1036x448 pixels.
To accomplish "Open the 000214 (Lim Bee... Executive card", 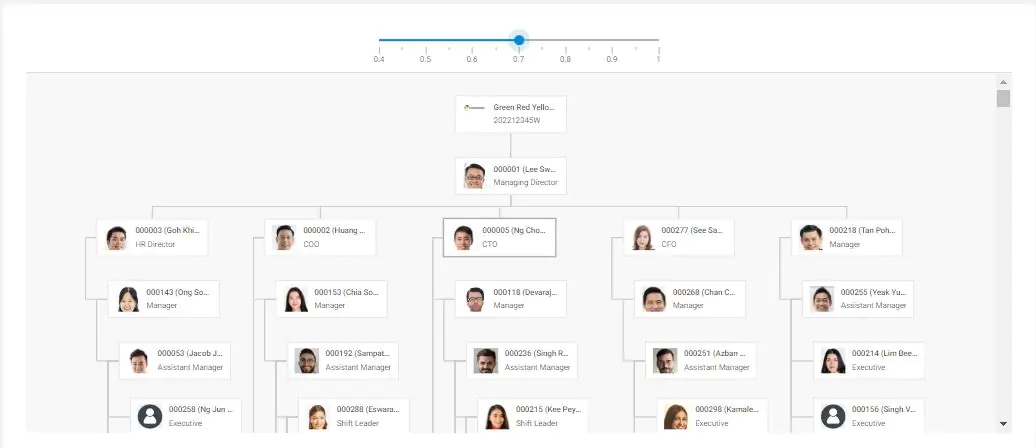I will point(869,361).
